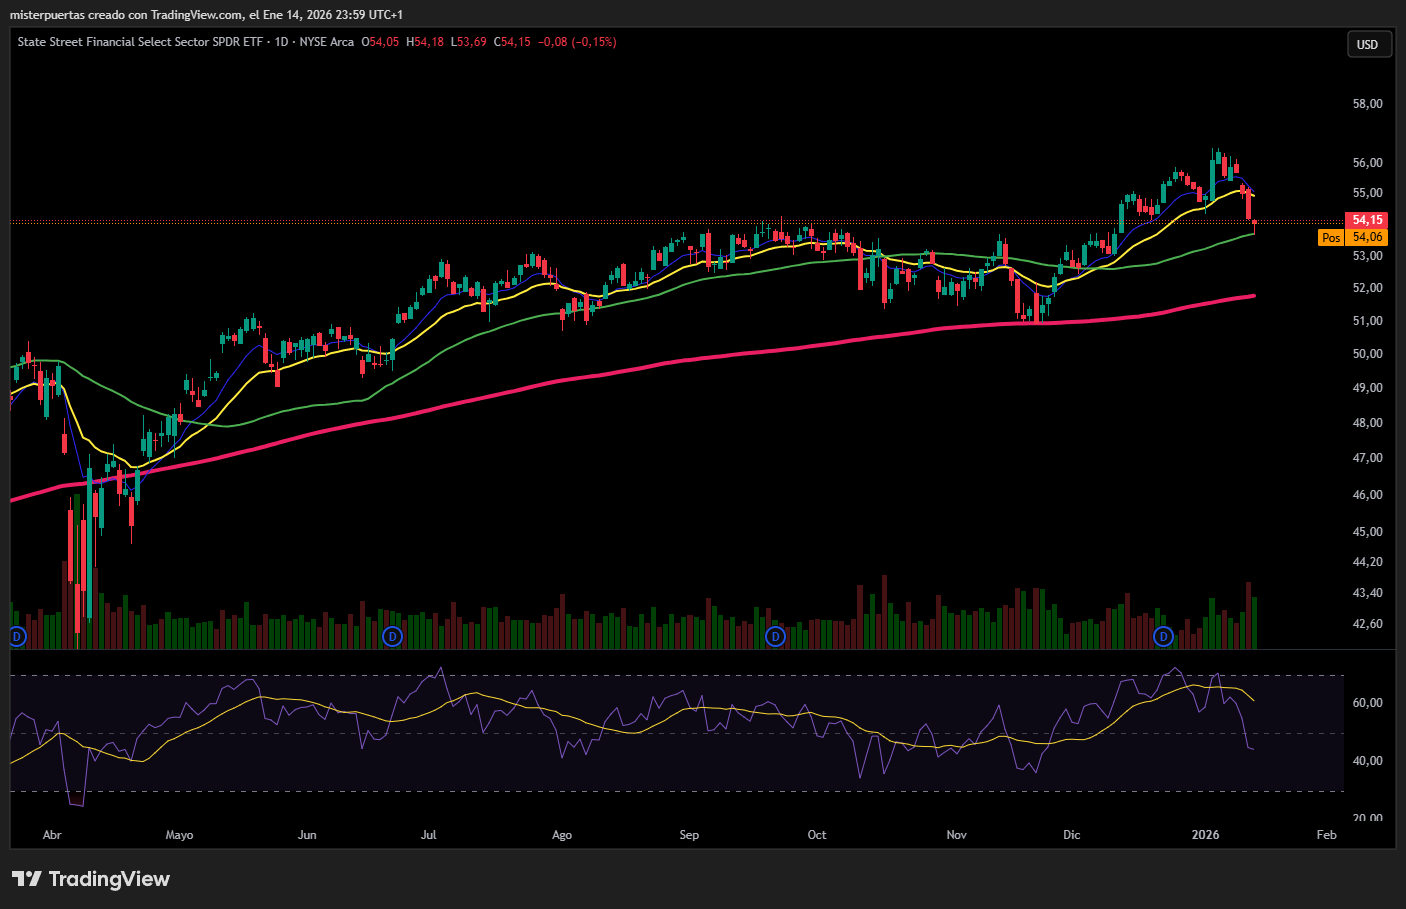Click the TradingView logo at the bottom
Screen dimensions: 1406x909
tap(91, 879)
